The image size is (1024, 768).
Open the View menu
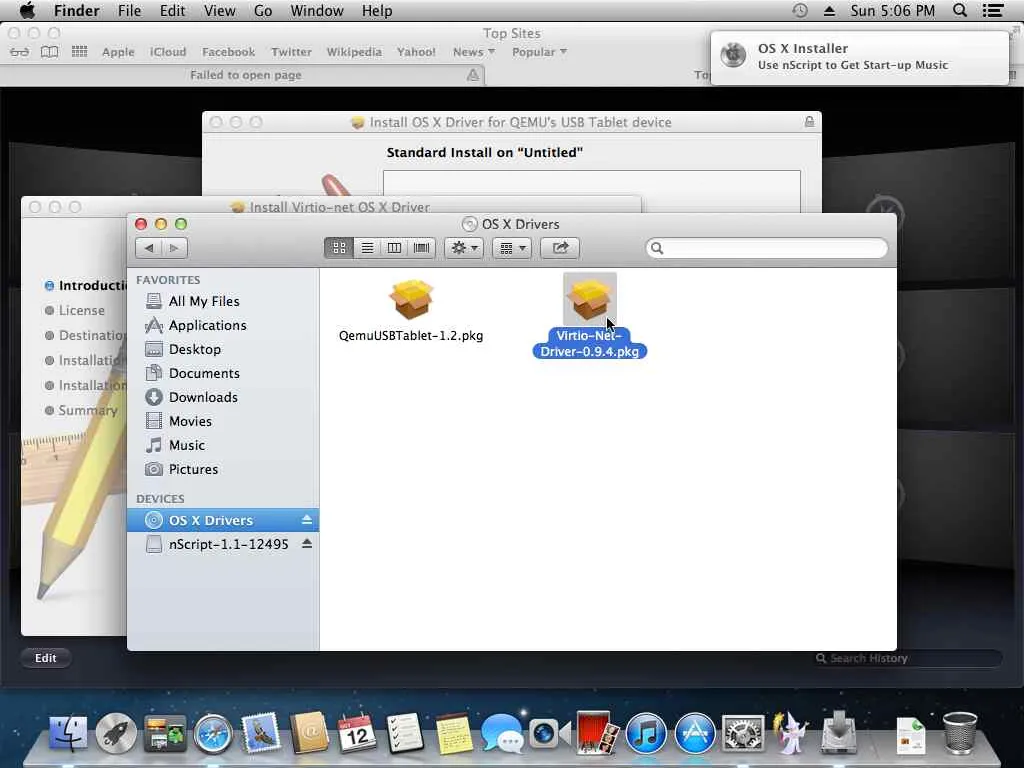(x=219, y=10)
